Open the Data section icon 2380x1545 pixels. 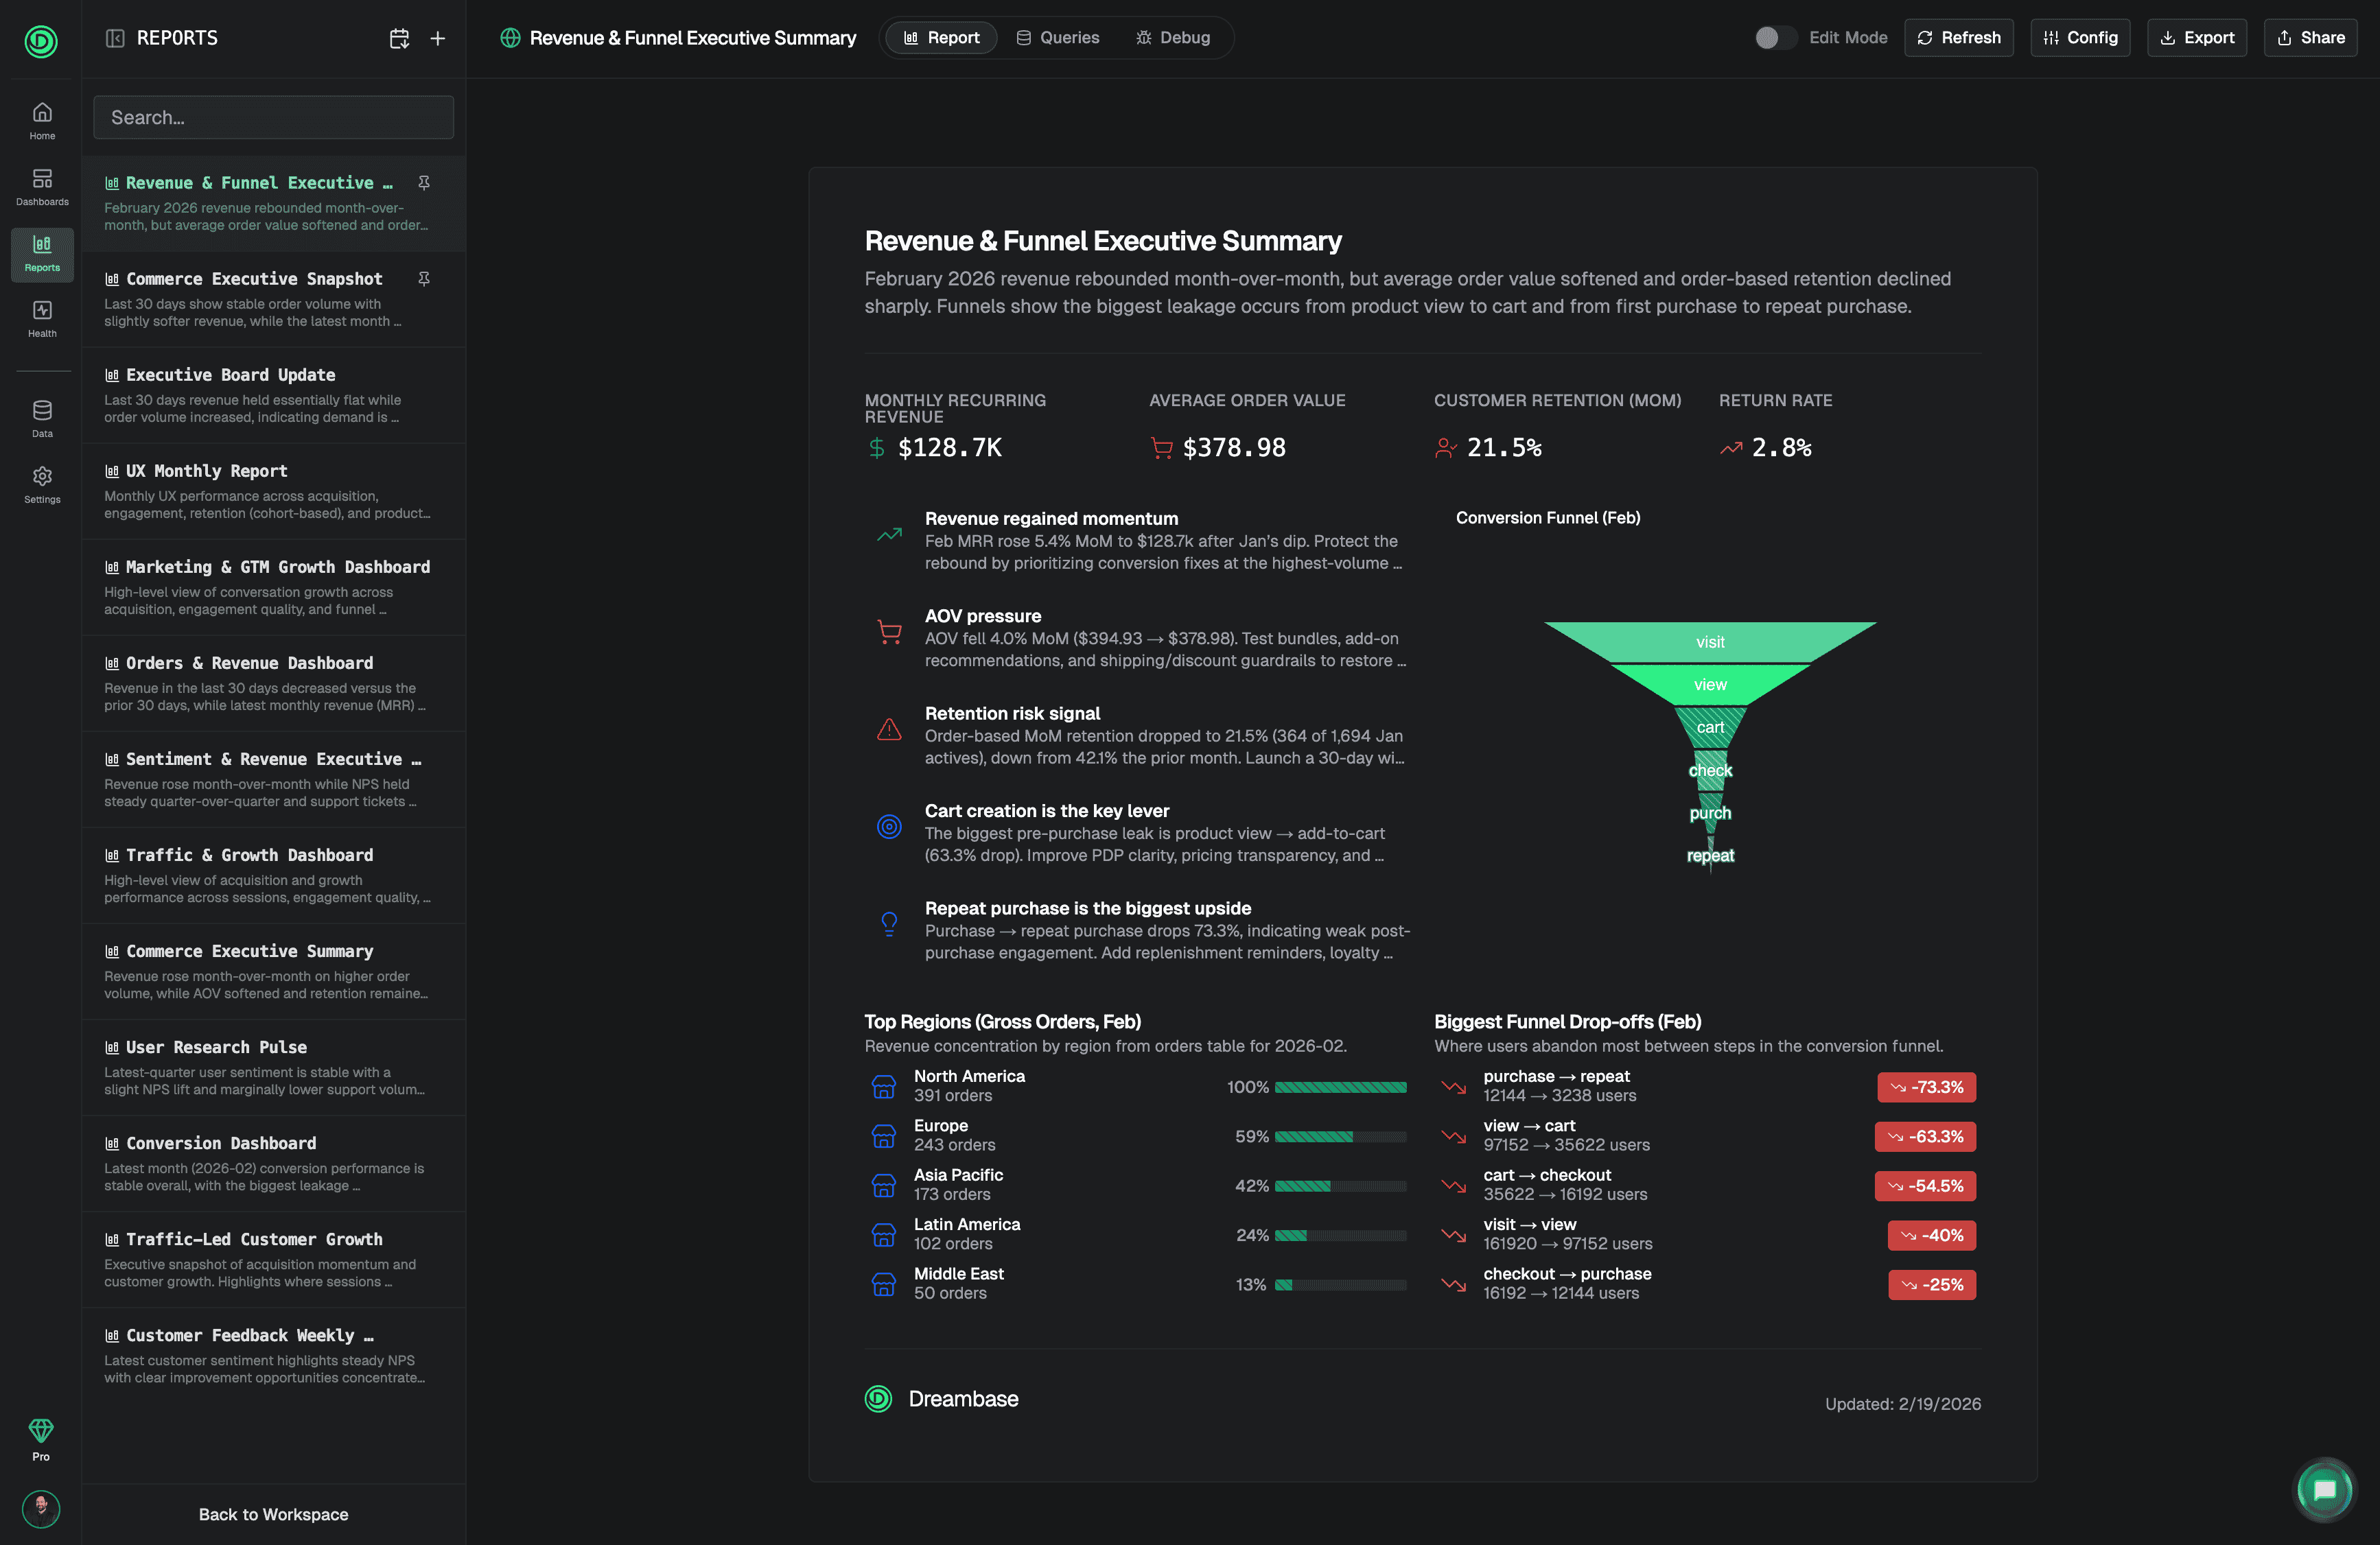pyautogui.click(x=42, y=418)
